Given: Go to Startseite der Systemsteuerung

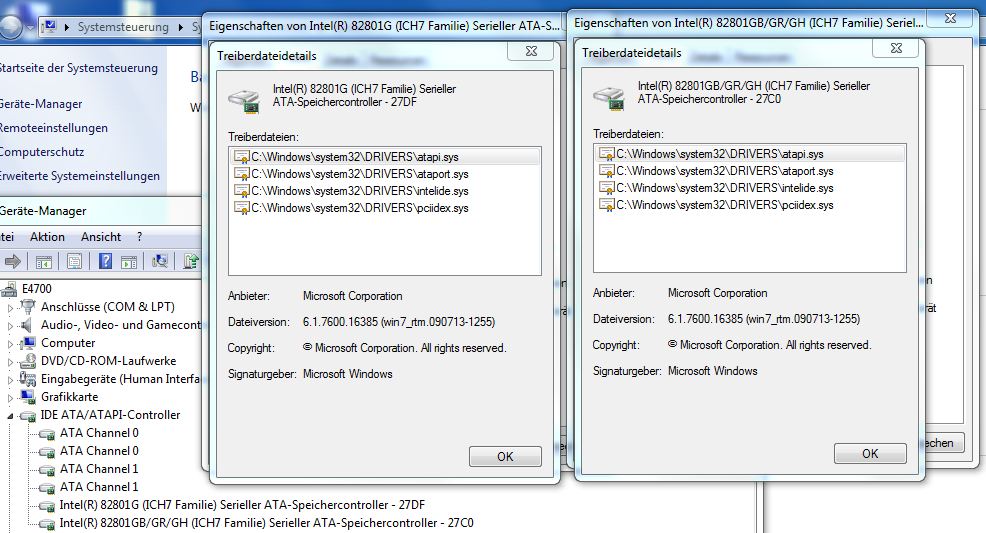Looking at the screenshot, I should [x=79, y=68].
